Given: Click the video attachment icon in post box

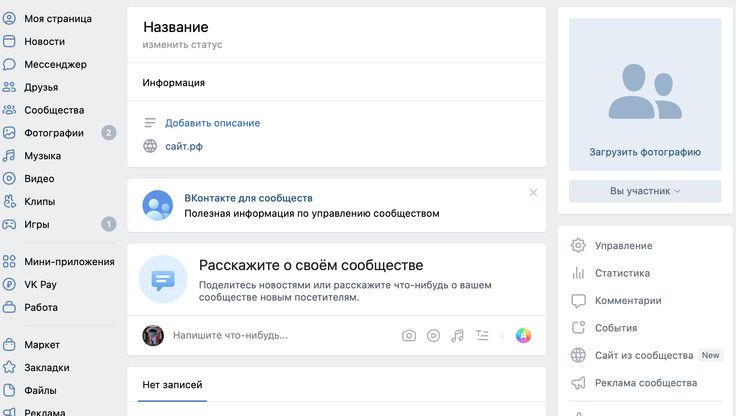Looking at the screenshot, I should tap(434, 336).
